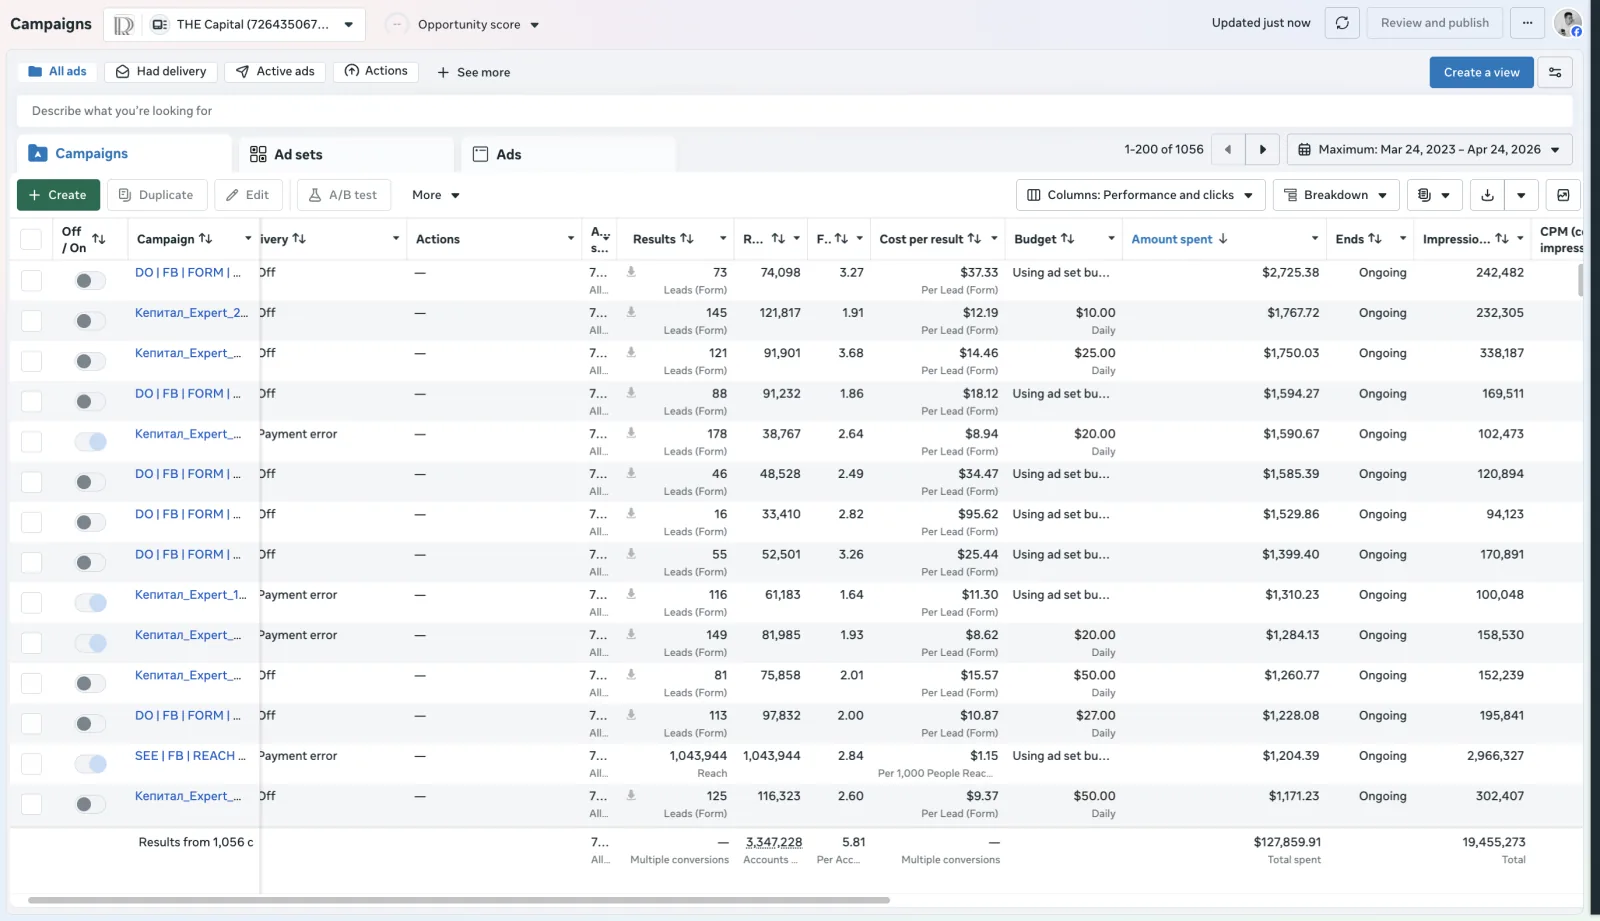Open the reports icon dropdown
1600x921 pixels.
[x=1434, y=195]
